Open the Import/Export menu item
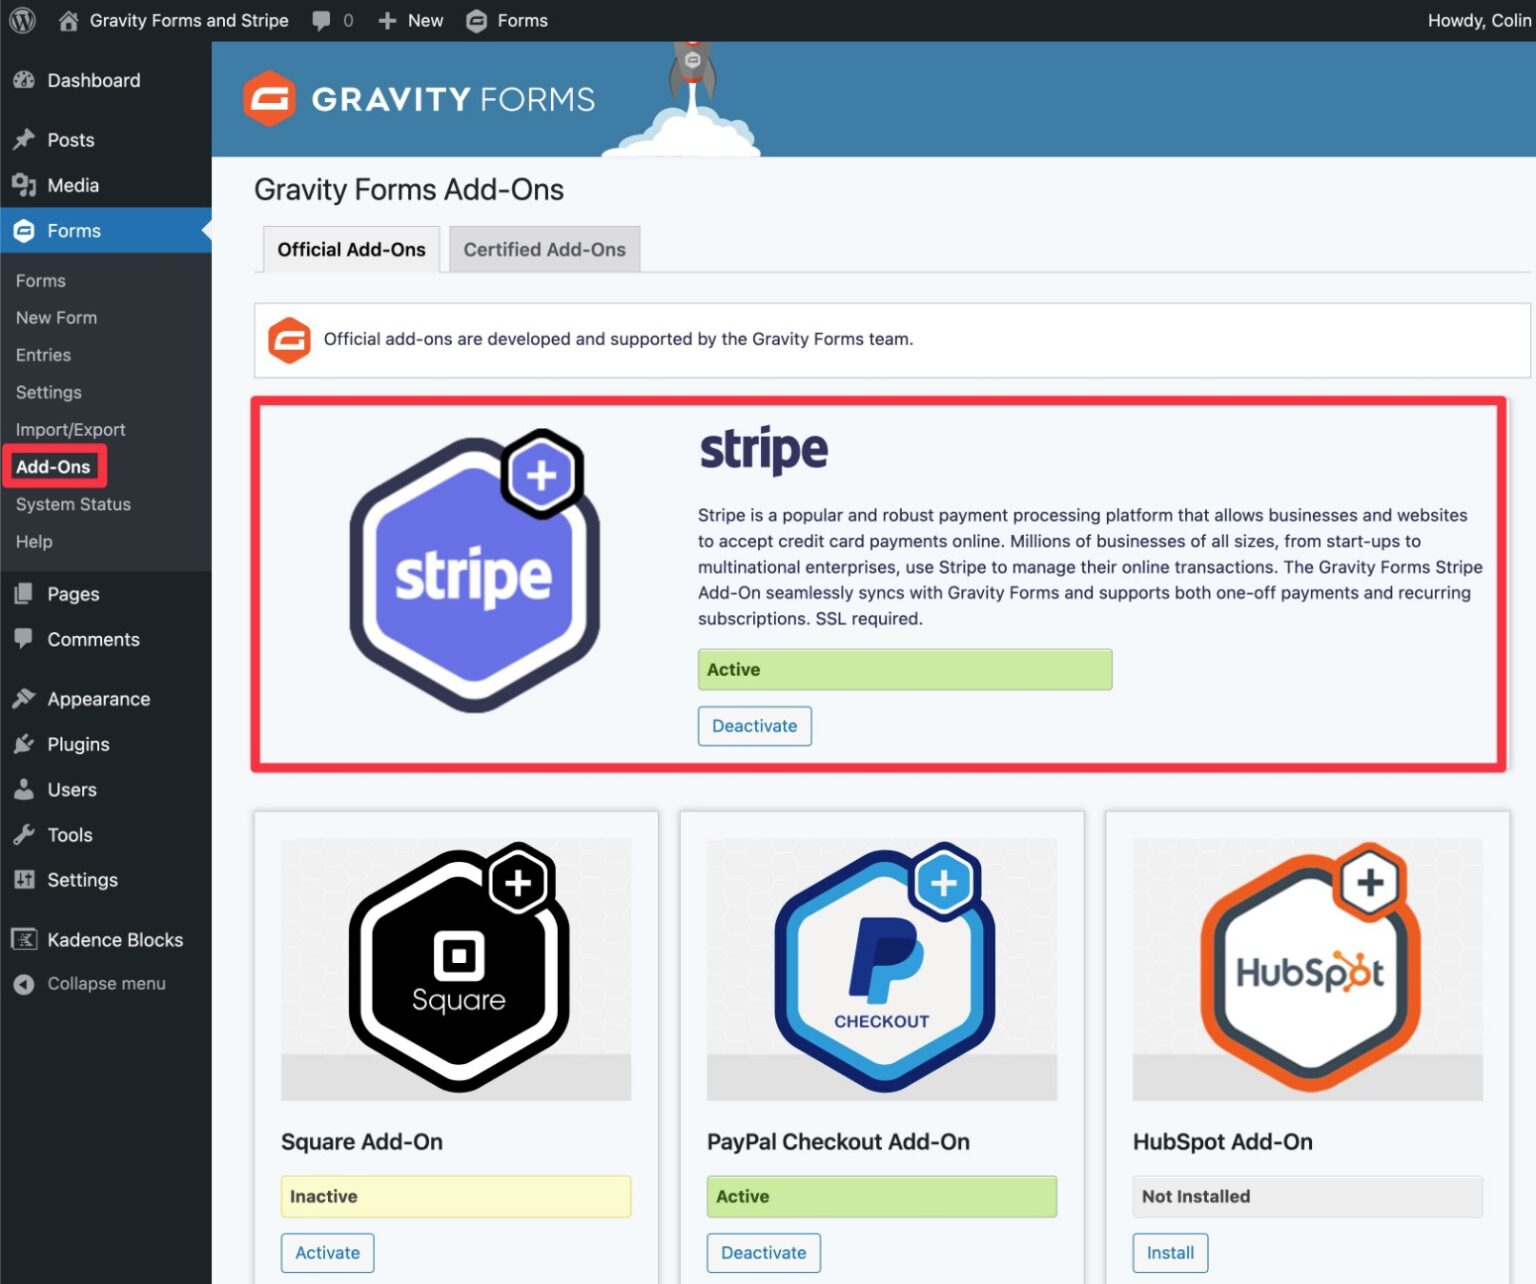The width and height of the screenshot is (1536, 1284). point(70,429)
